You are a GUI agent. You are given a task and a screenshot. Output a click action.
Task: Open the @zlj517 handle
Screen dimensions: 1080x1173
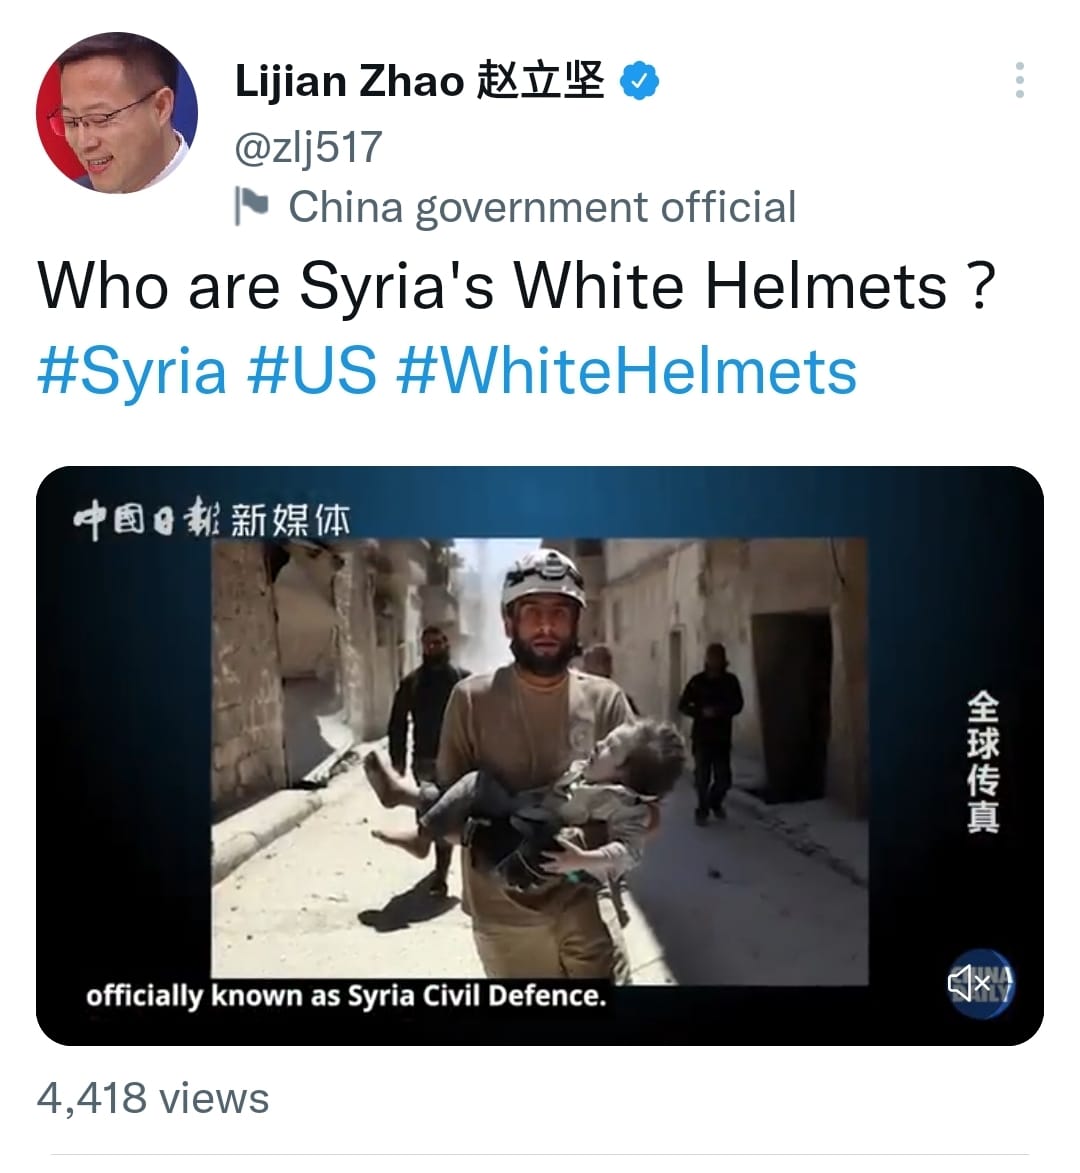pyautogui.click(x=308, y=147)
